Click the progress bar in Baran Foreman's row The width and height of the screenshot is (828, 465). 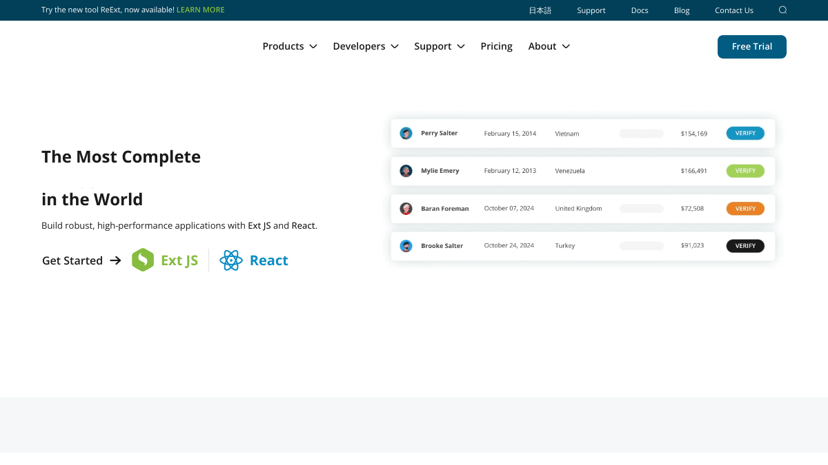[x=642, y=208]
